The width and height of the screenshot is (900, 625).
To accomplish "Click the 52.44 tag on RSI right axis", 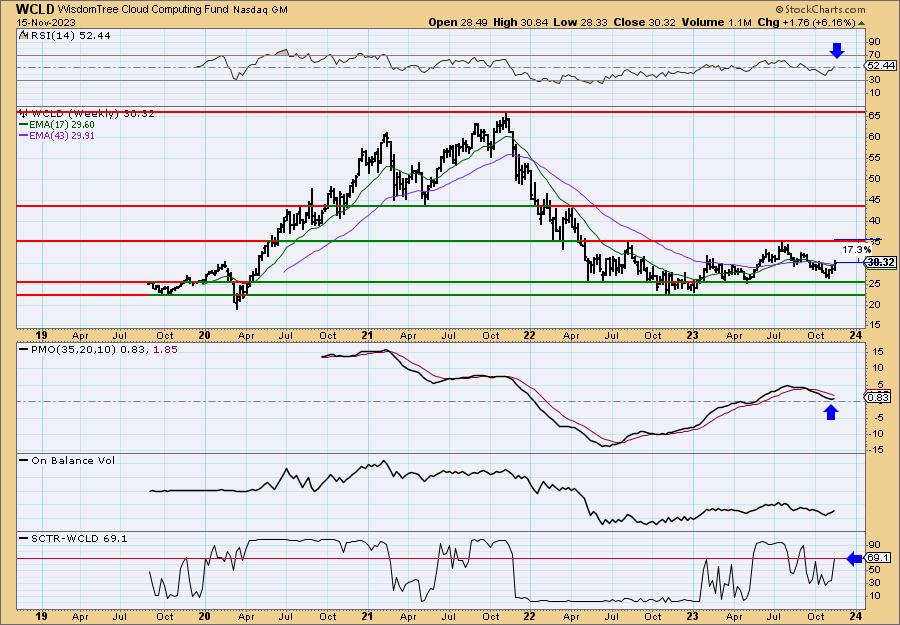I will click(881, 65).
